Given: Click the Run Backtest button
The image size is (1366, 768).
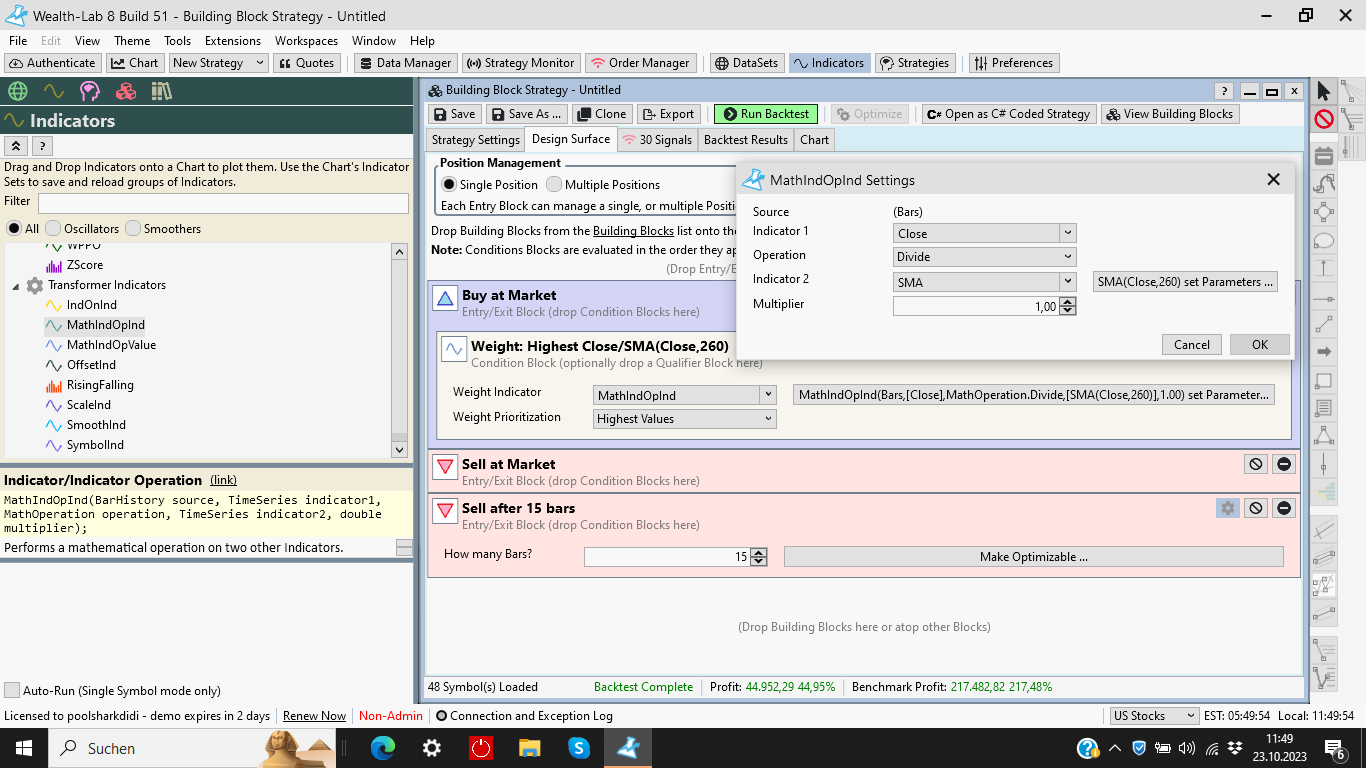Looking at the screenshot, I should pos(766,114).
